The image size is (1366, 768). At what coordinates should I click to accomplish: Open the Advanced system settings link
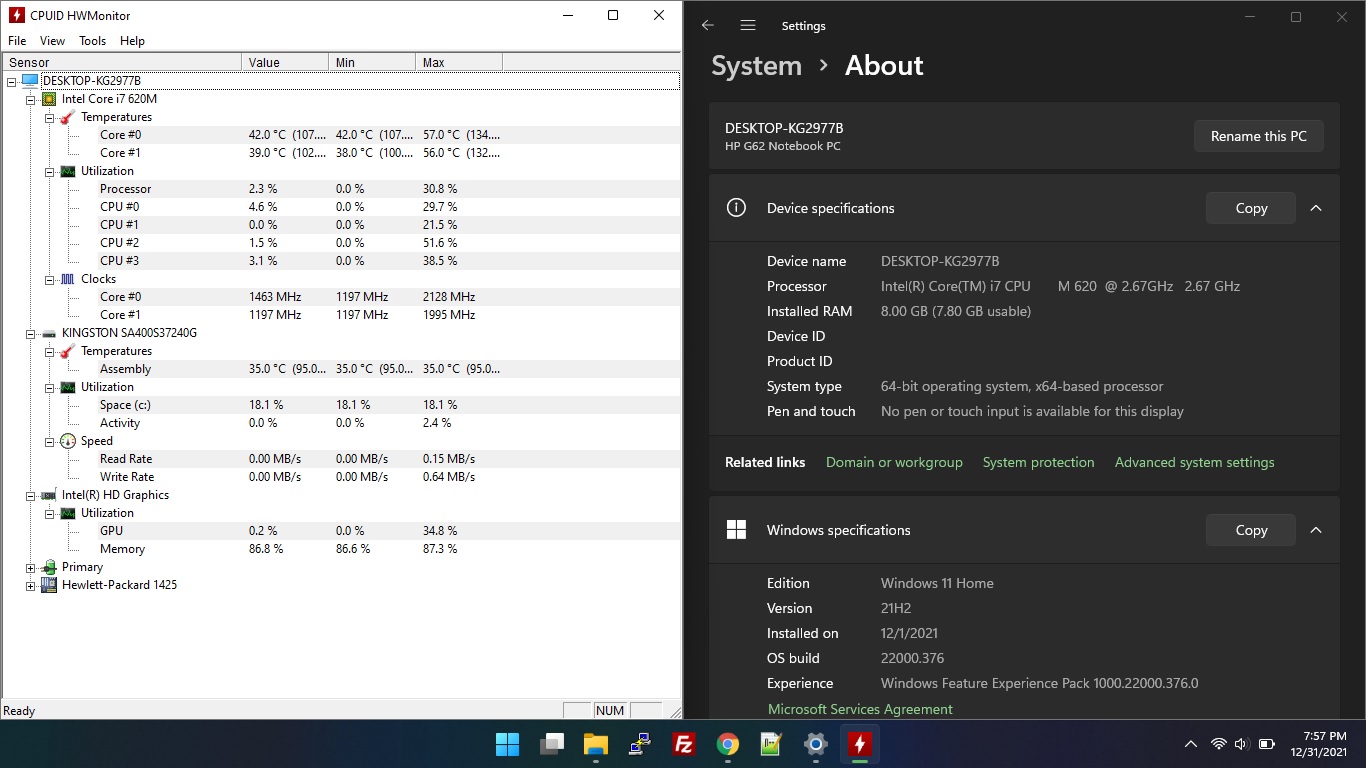point(1194,462)
